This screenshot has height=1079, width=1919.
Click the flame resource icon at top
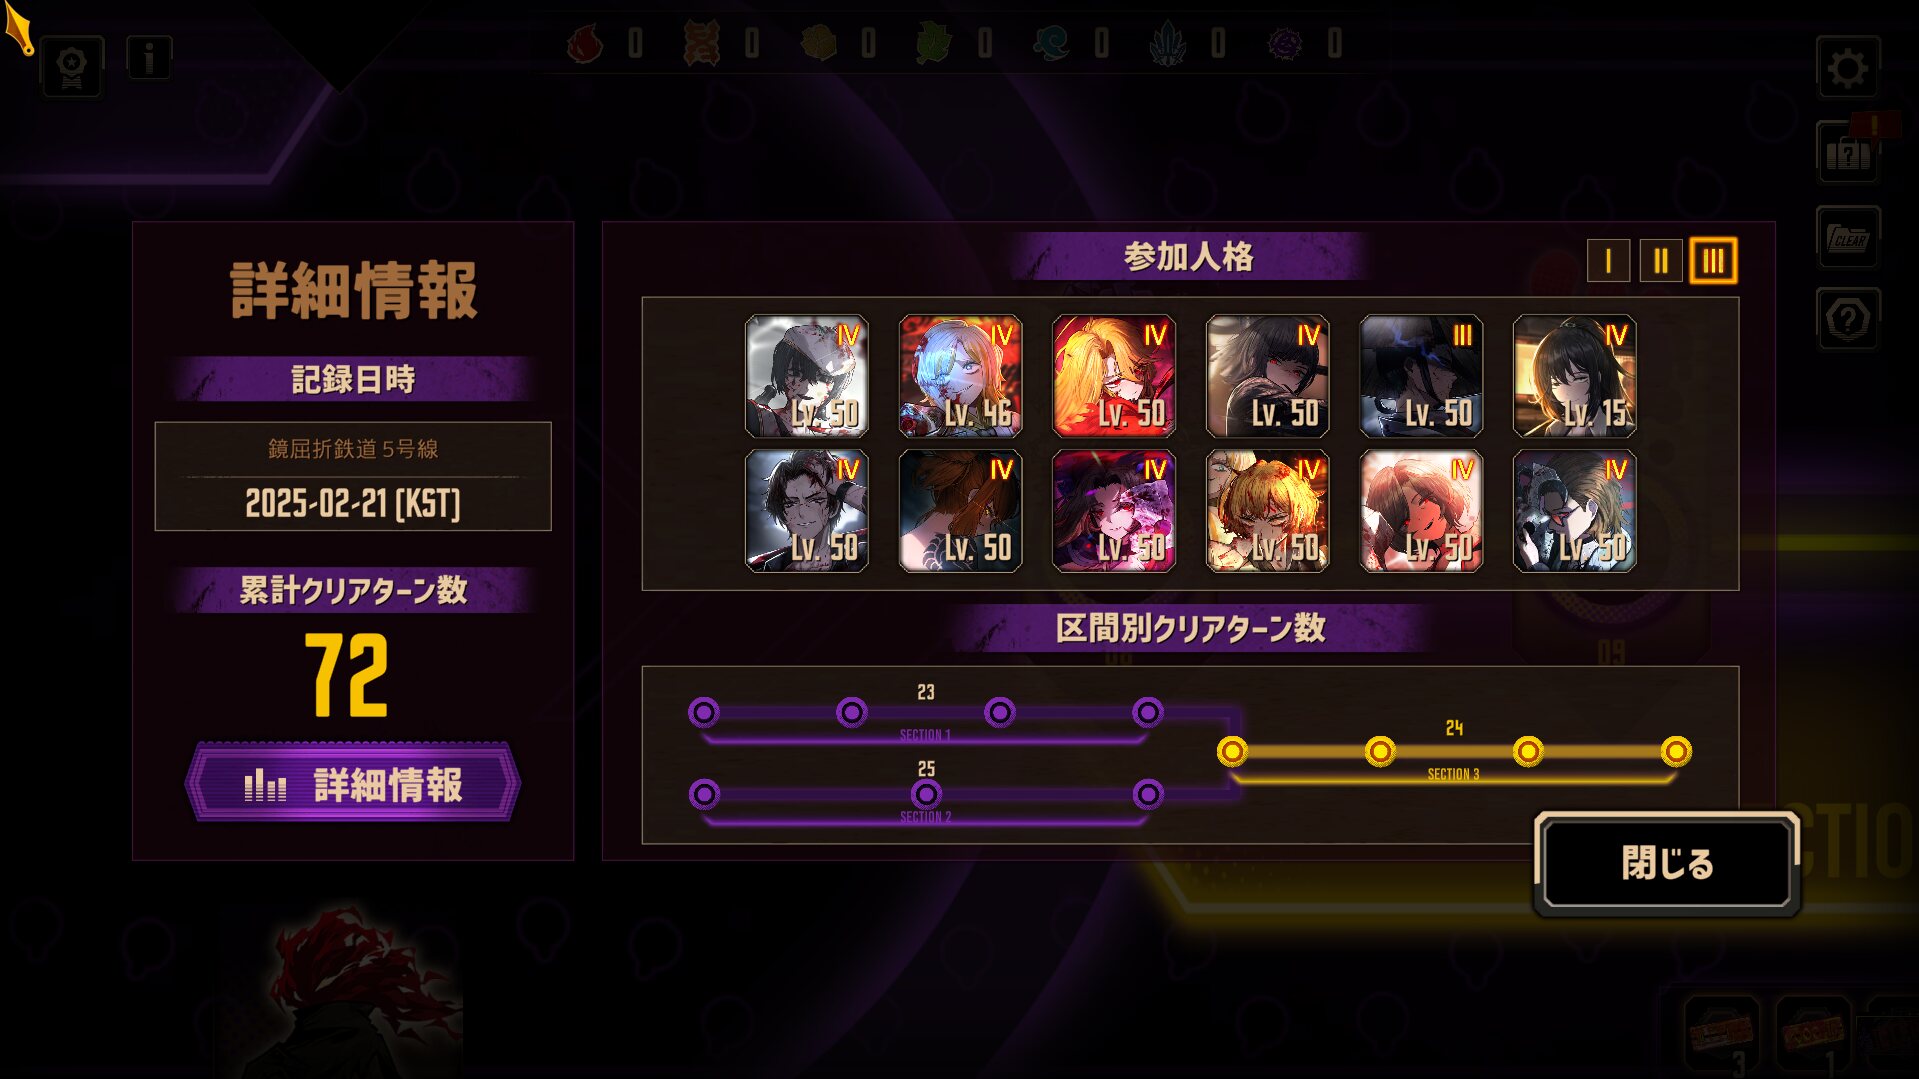tap(586, 44)
